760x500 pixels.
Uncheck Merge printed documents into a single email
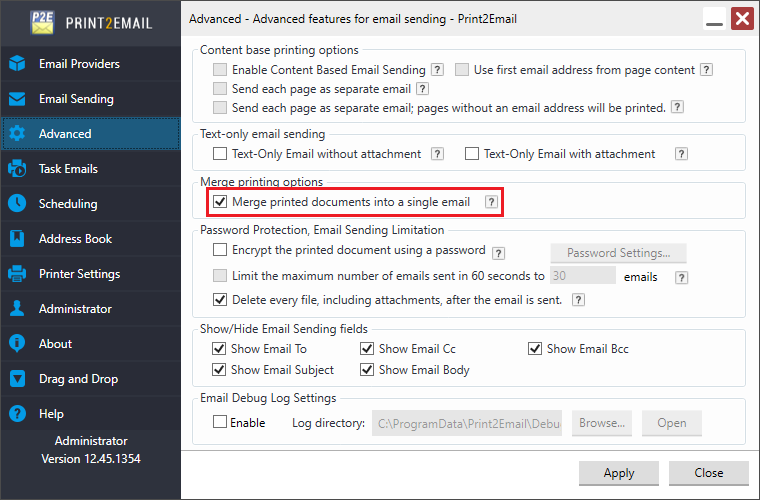point(220,202)
